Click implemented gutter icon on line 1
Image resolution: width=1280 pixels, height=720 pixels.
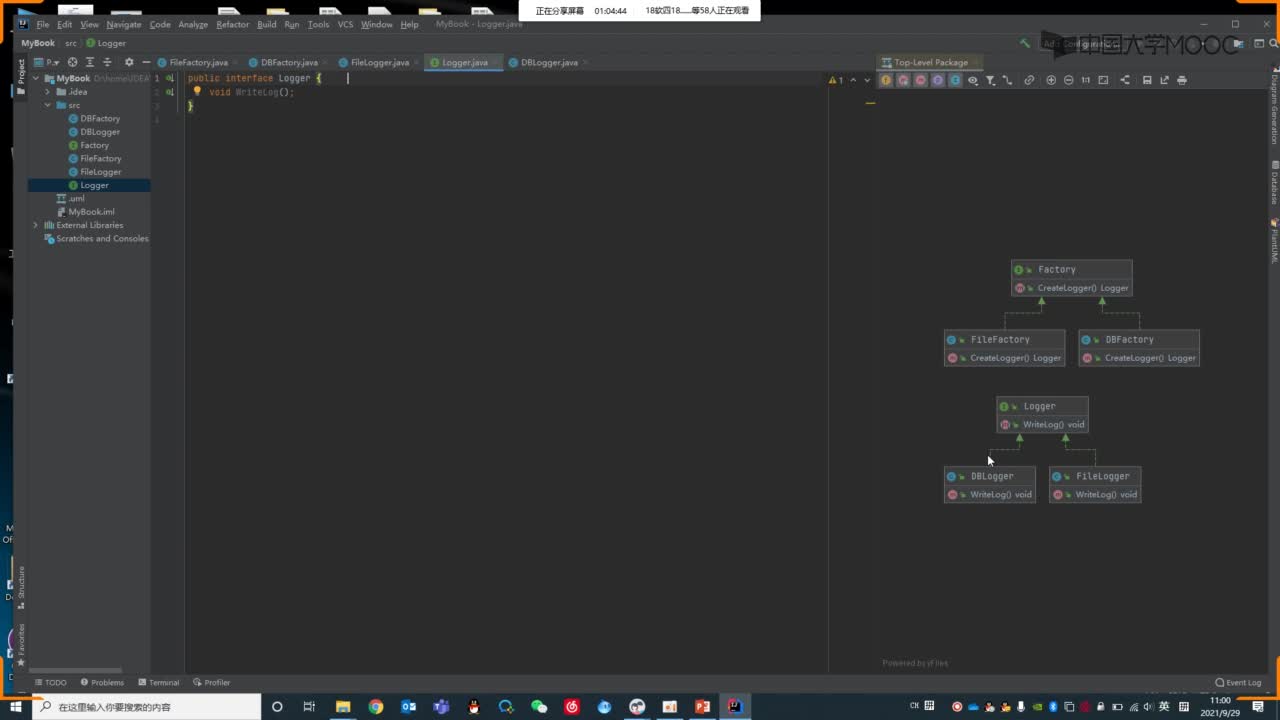pos(170,78)
